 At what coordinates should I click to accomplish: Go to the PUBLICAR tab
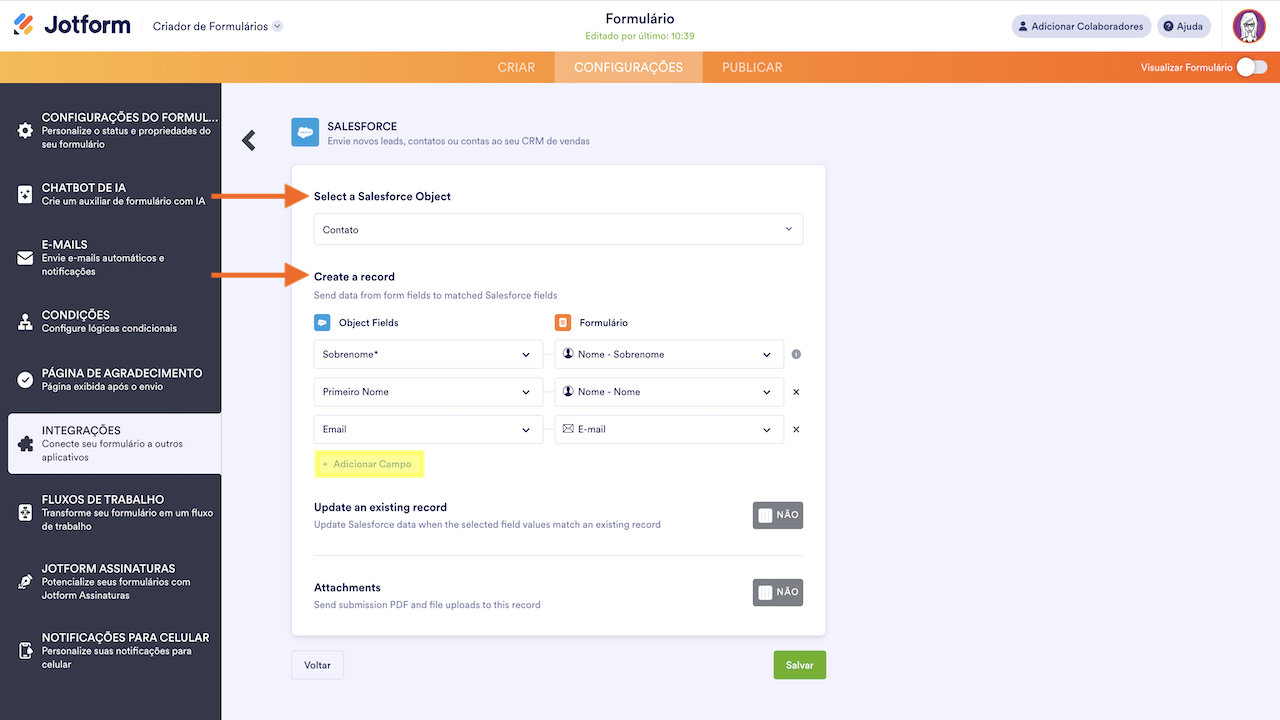[751, 67]
